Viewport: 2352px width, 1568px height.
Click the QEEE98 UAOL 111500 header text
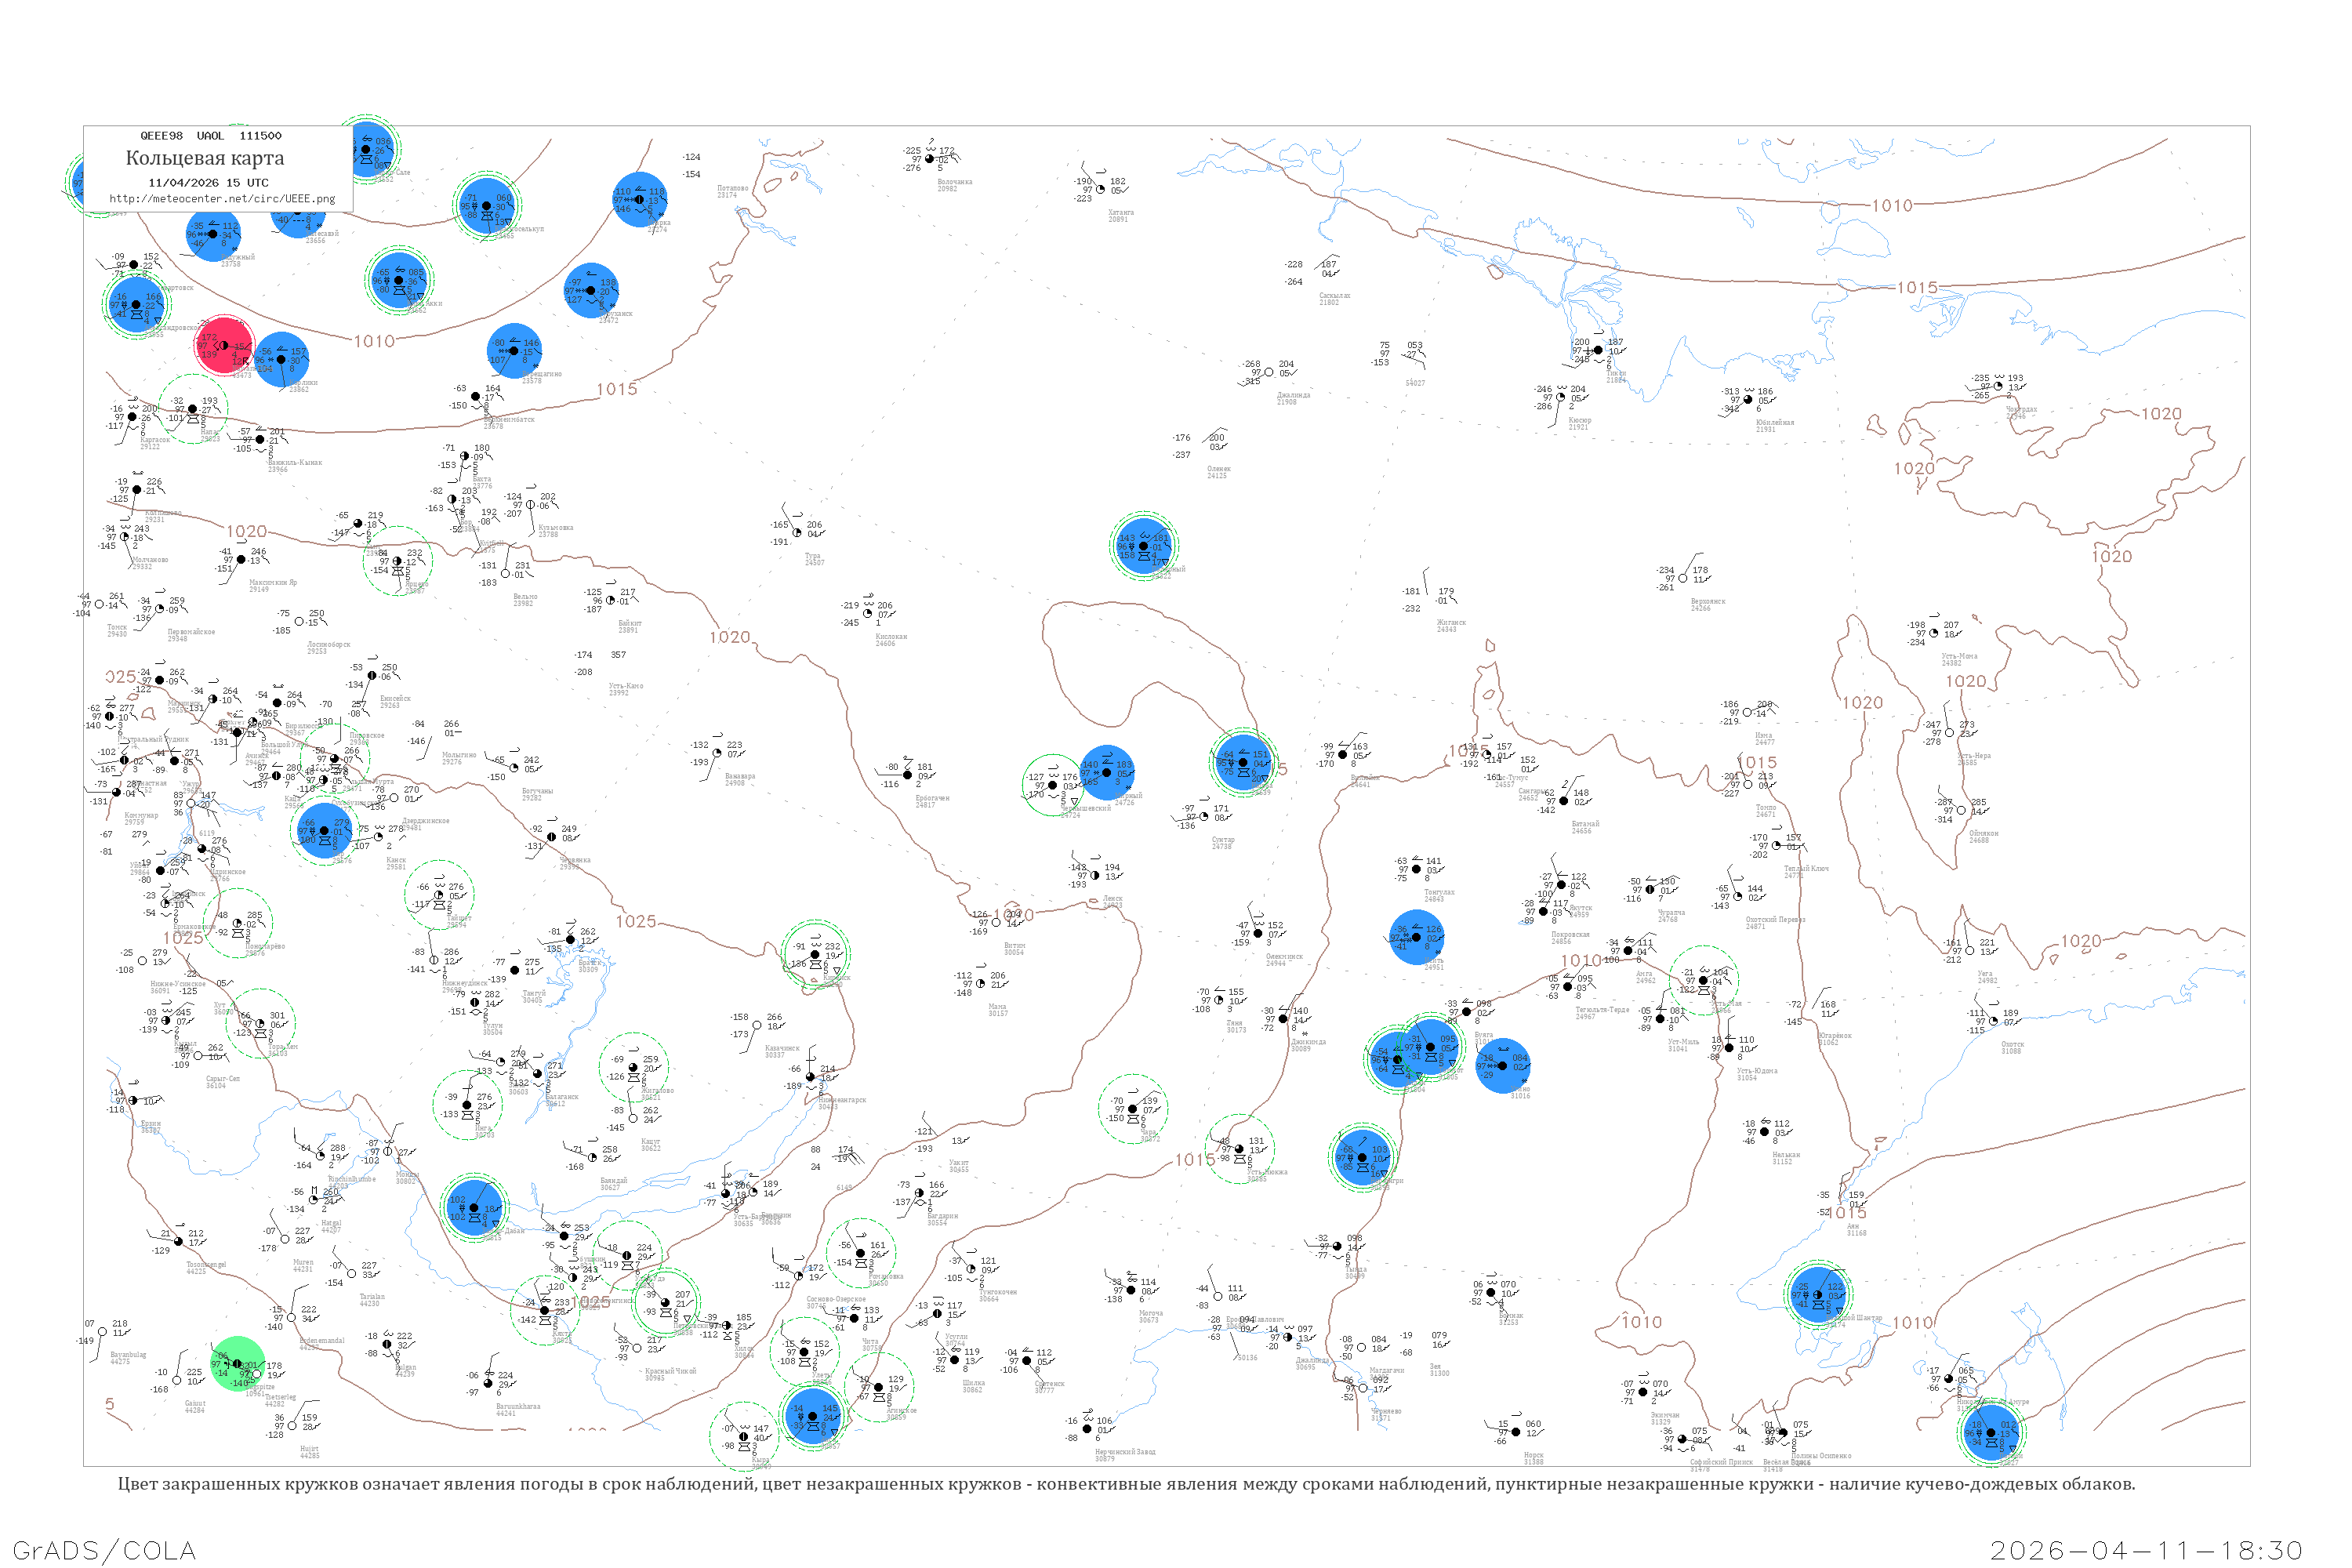(210, 136)
